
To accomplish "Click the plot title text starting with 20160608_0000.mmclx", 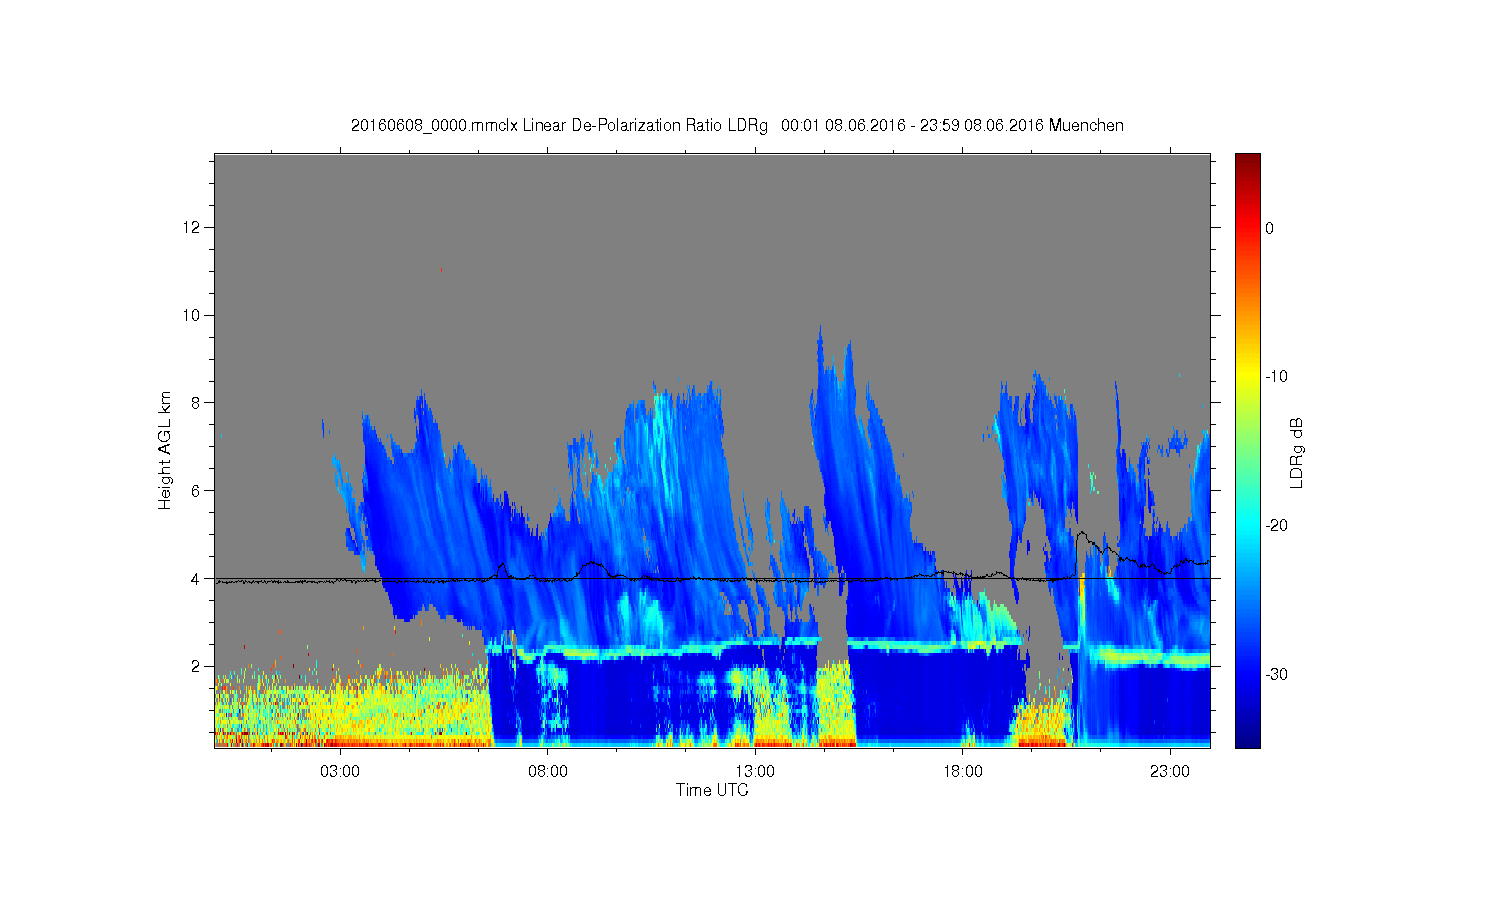I will coord(737,126).
